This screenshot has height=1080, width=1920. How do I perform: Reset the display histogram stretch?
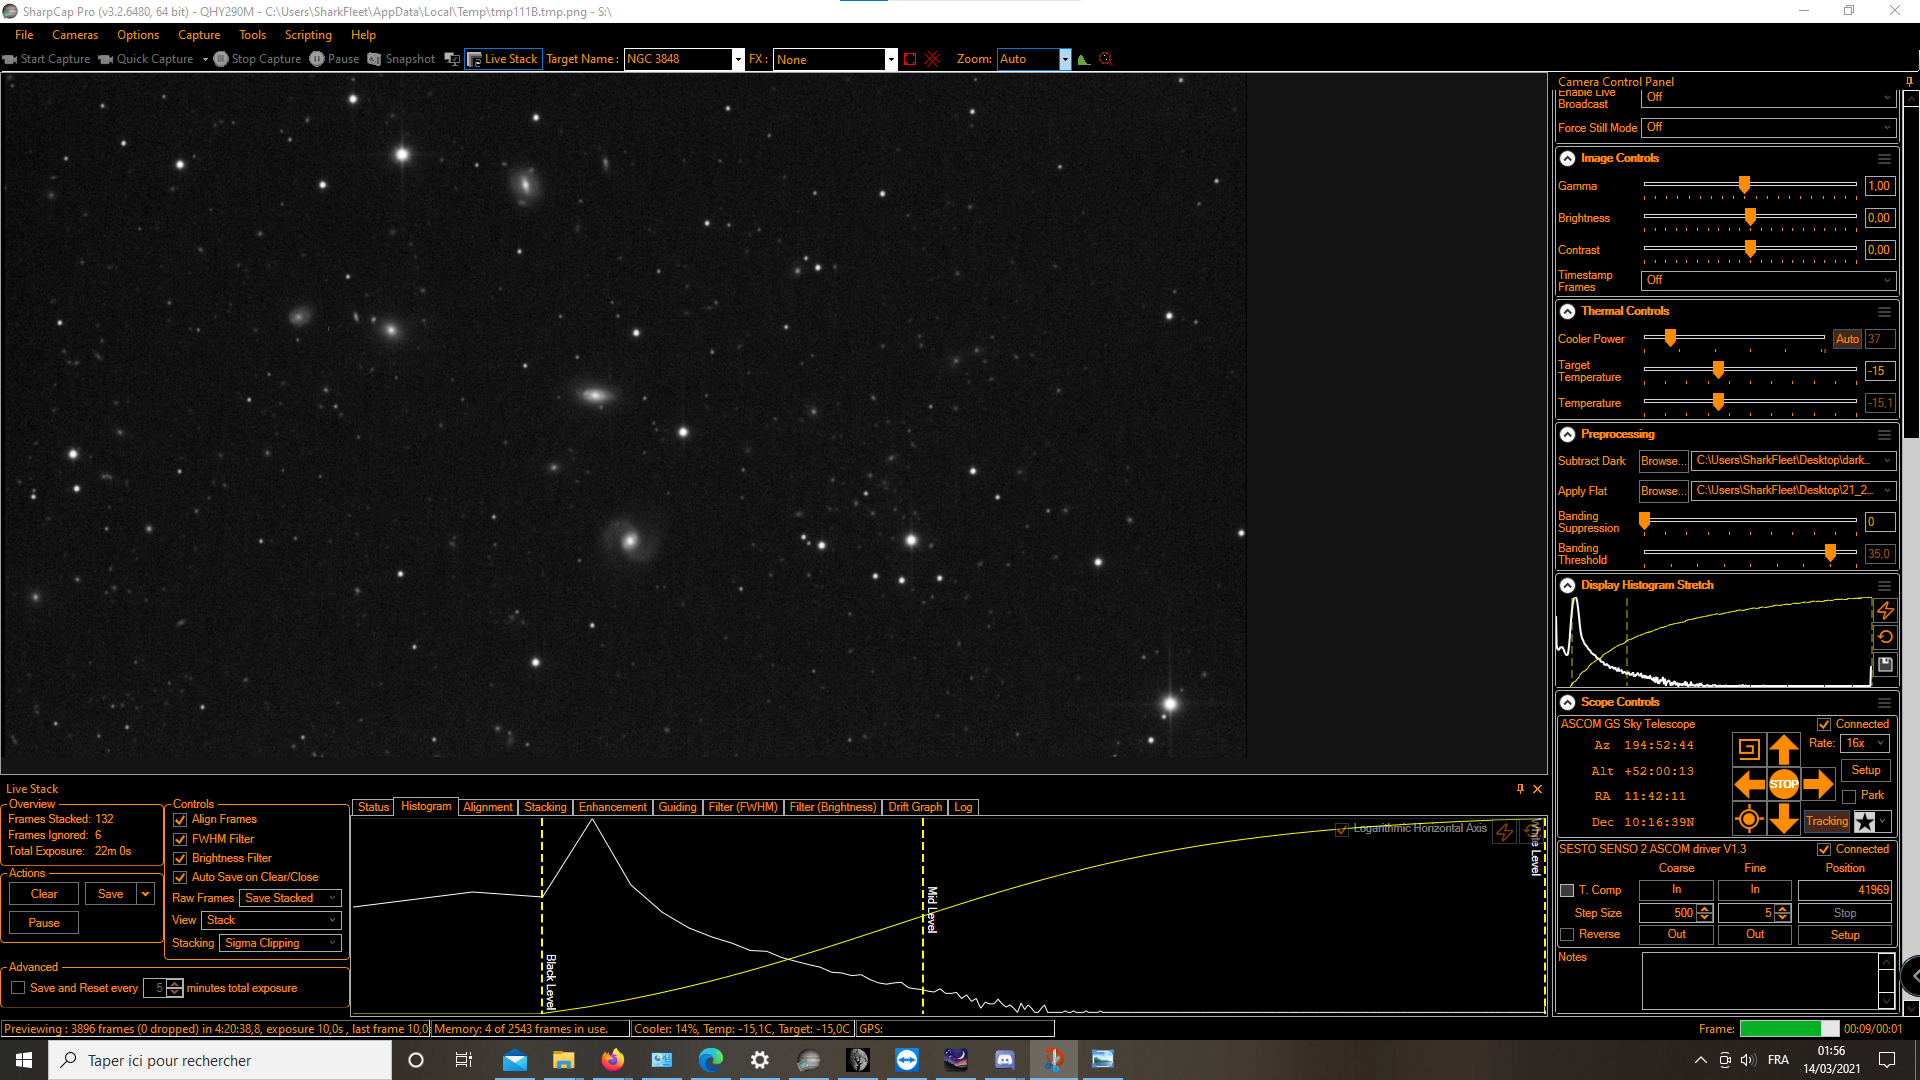[x=1885, y=637]
